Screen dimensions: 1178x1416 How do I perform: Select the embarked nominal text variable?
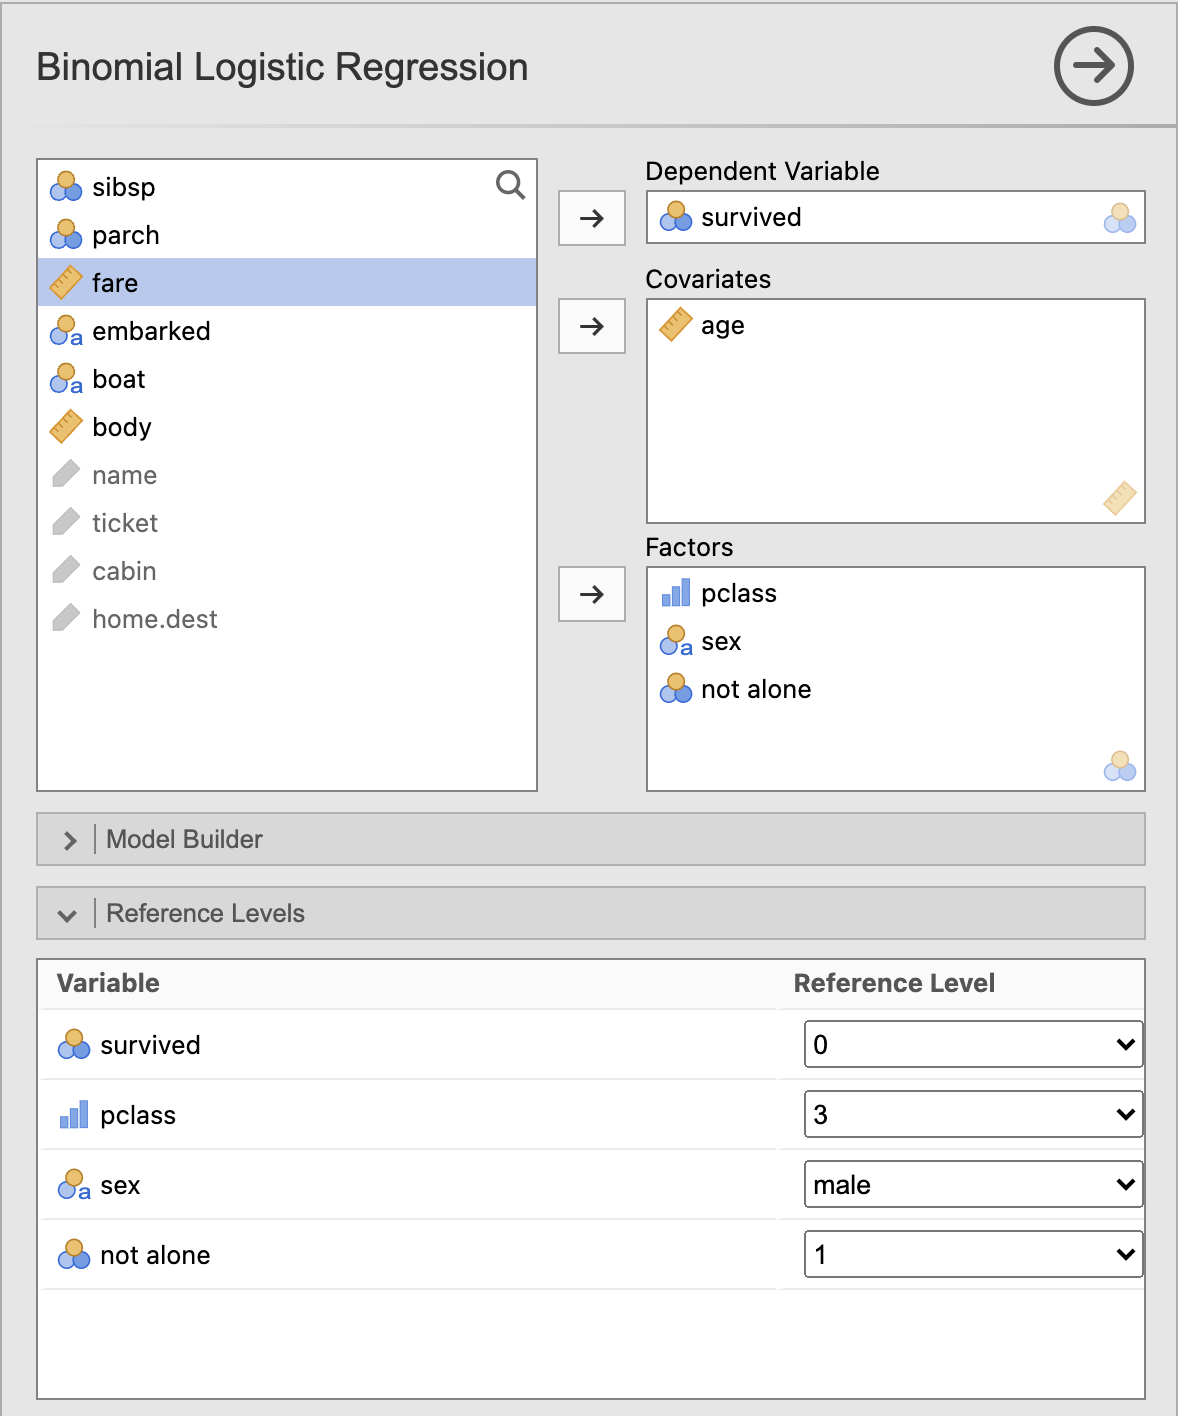click(287, 331)
